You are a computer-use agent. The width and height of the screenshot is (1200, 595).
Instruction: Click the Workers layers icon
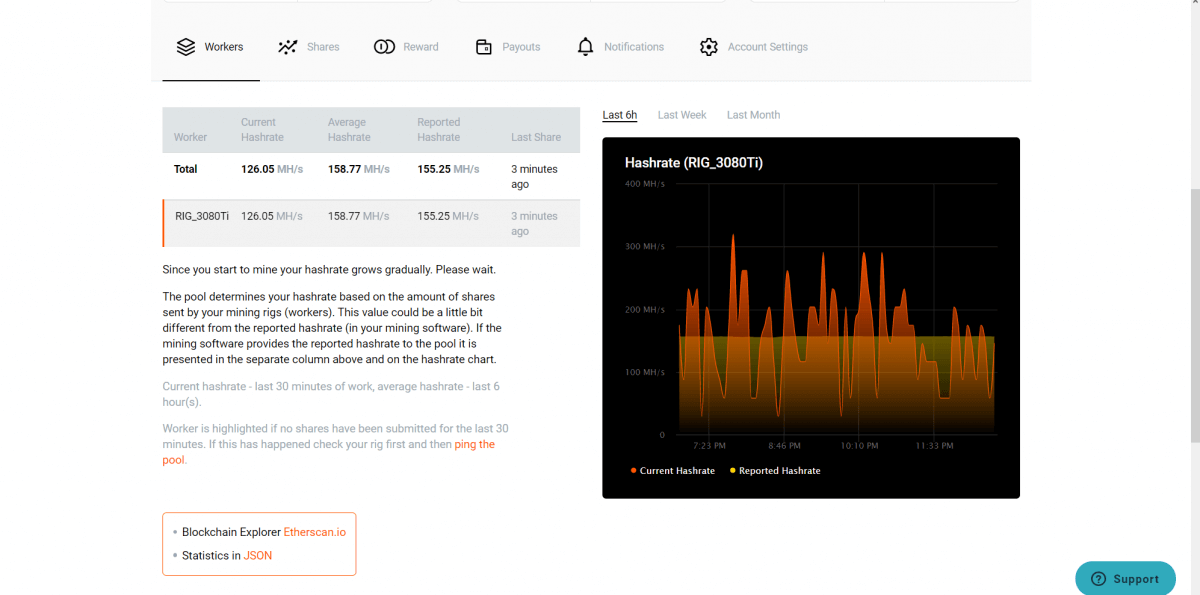click(x=185, y=47)
